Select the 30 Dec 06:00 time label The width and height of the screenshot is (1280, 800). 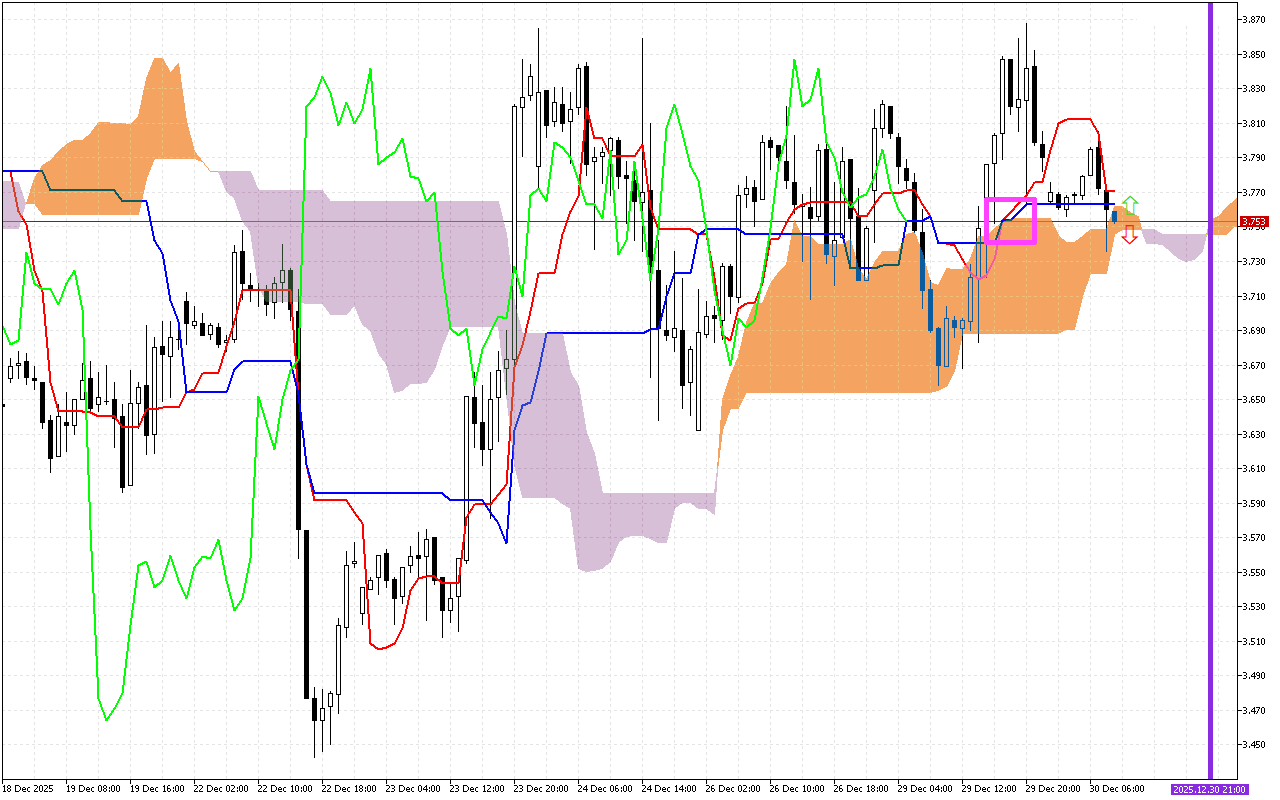point(1118,789)
